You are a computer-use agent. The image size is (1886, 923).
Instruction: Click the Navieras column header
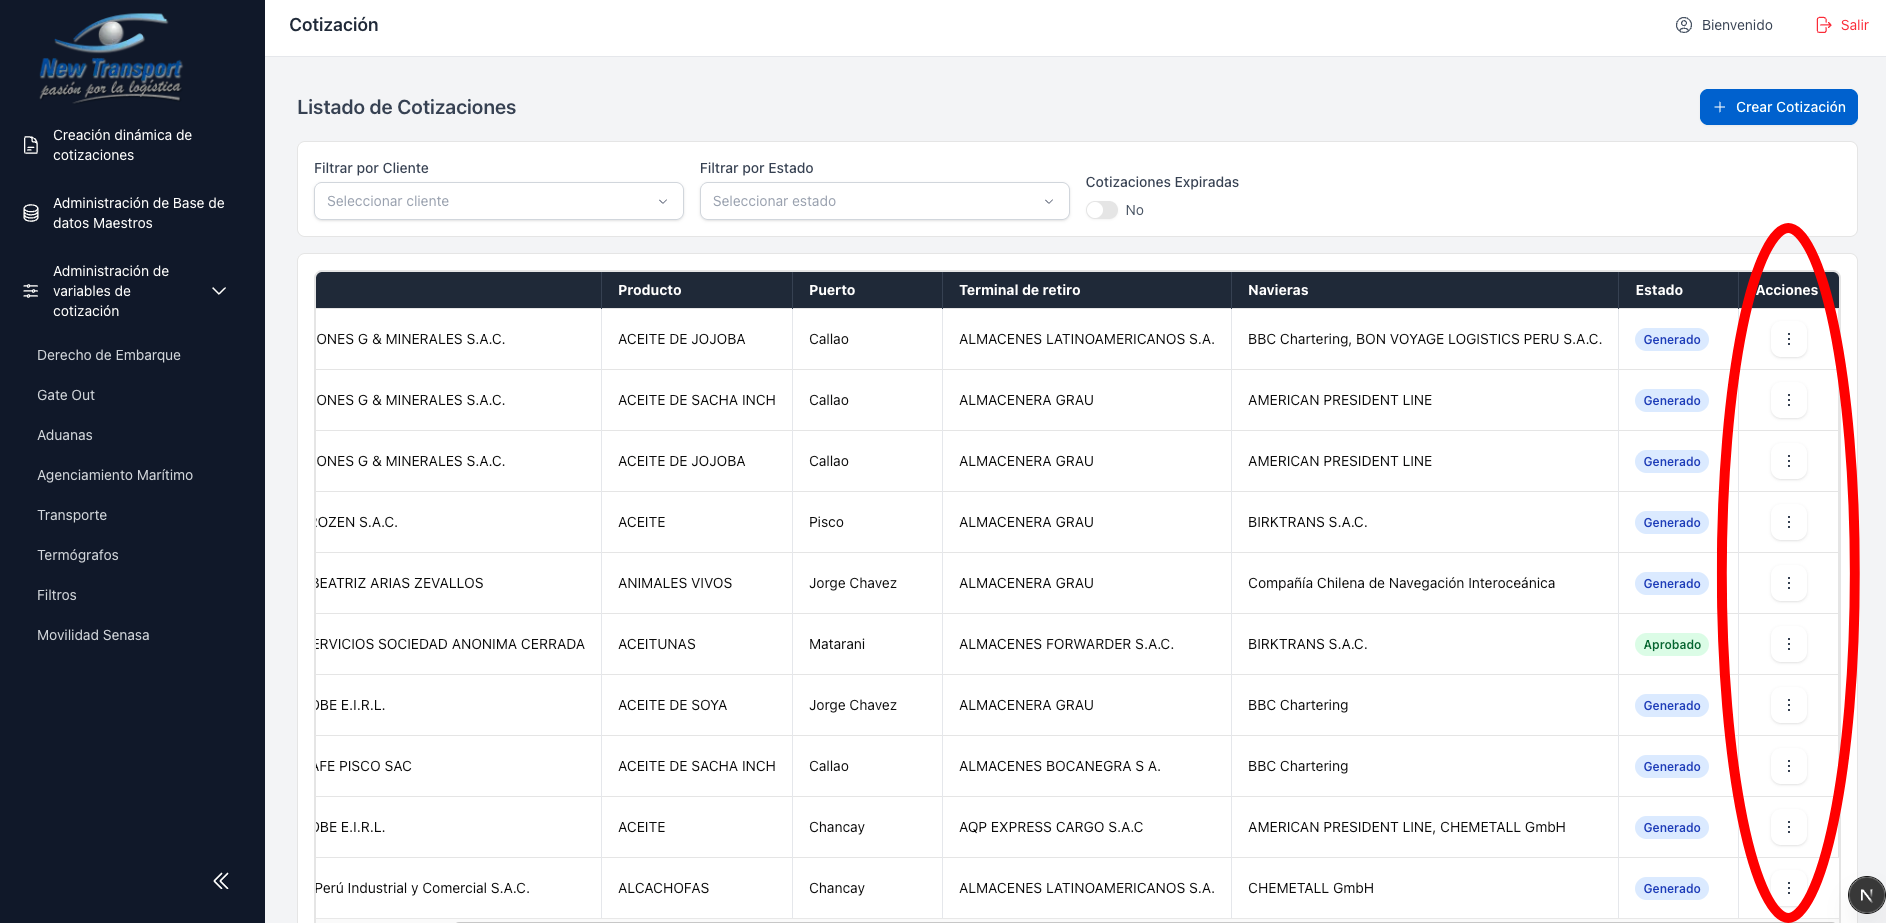tap(1278, 290)
